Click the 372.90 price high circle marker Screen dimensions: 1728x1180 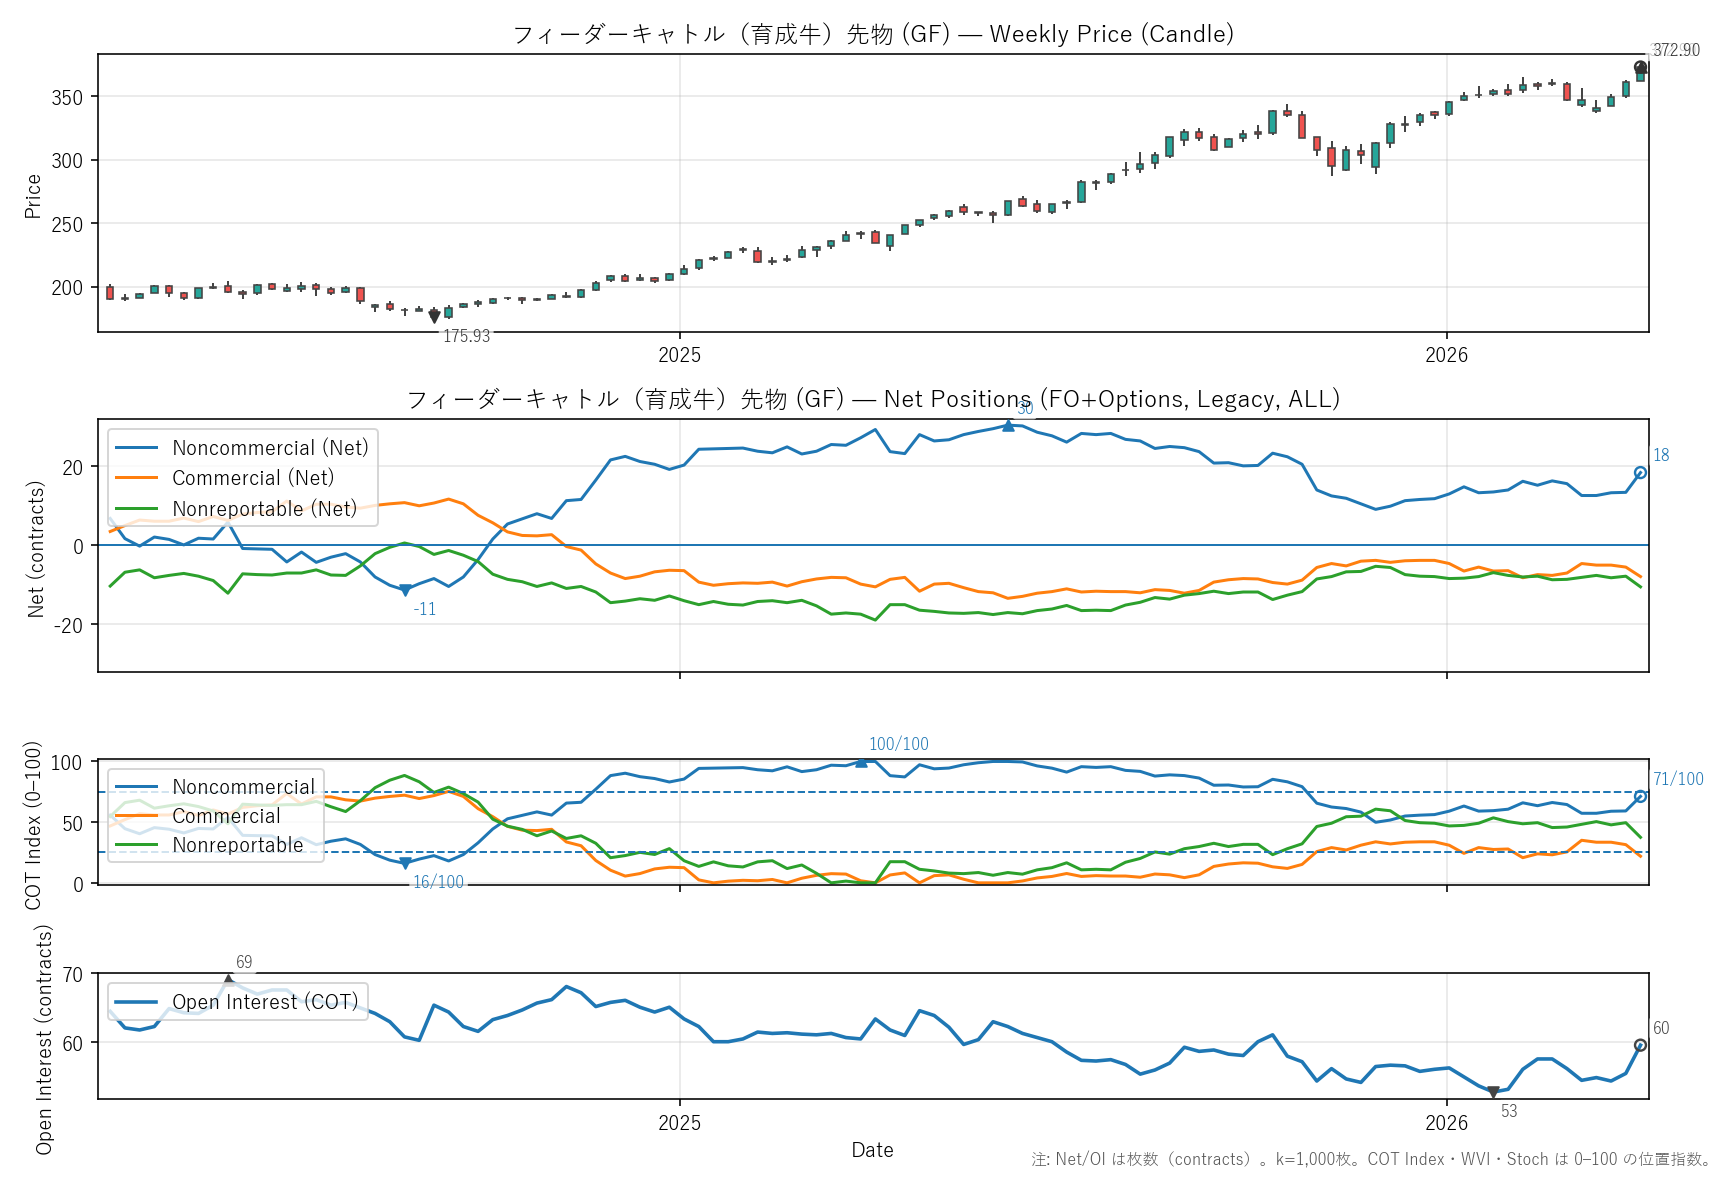click(1640, 68)
